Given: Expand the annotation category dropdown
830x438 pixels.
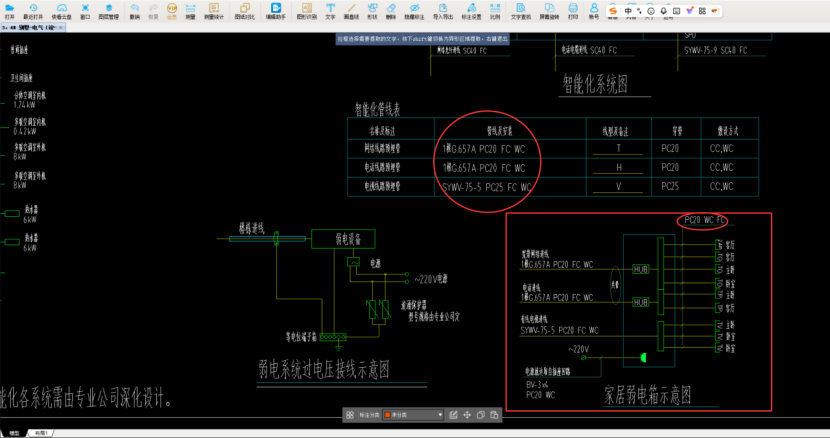Looking at the screenshot, I should (438, 414).
